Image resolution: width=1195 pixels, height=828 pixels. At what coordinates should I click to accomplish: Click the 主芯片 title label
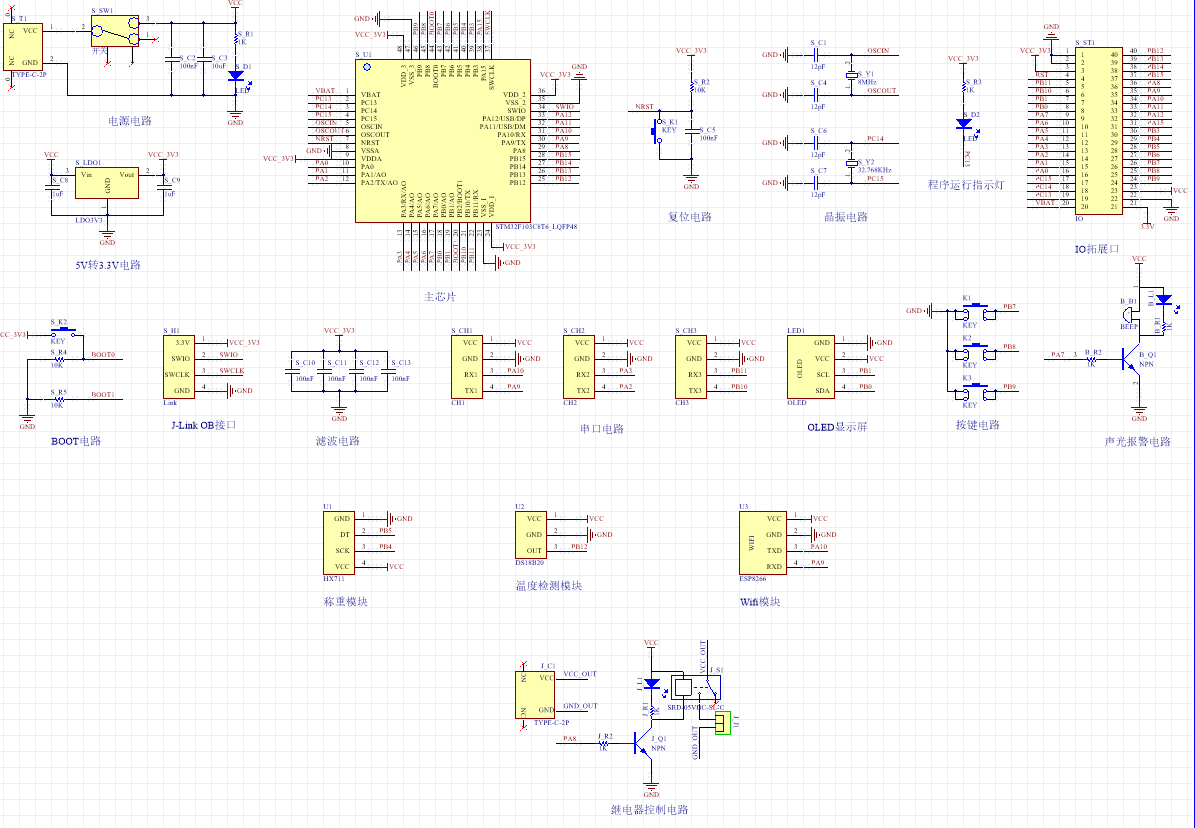click(440, 297)
